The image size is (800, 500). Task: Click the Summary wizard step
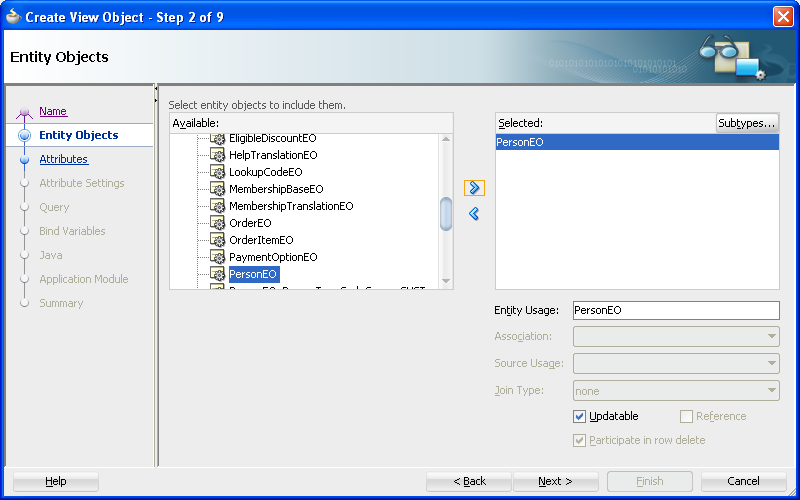point(61,303)
